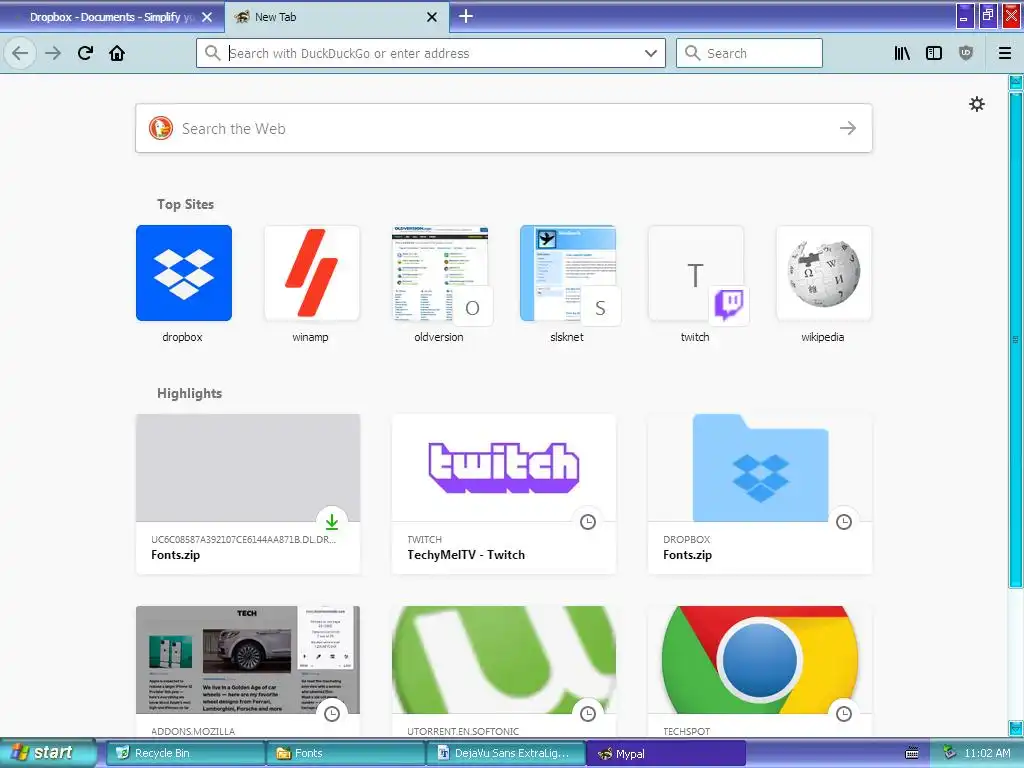The image size is (1024, 768).
Task: Expand the address bar history dropdown
Action: 650,53
